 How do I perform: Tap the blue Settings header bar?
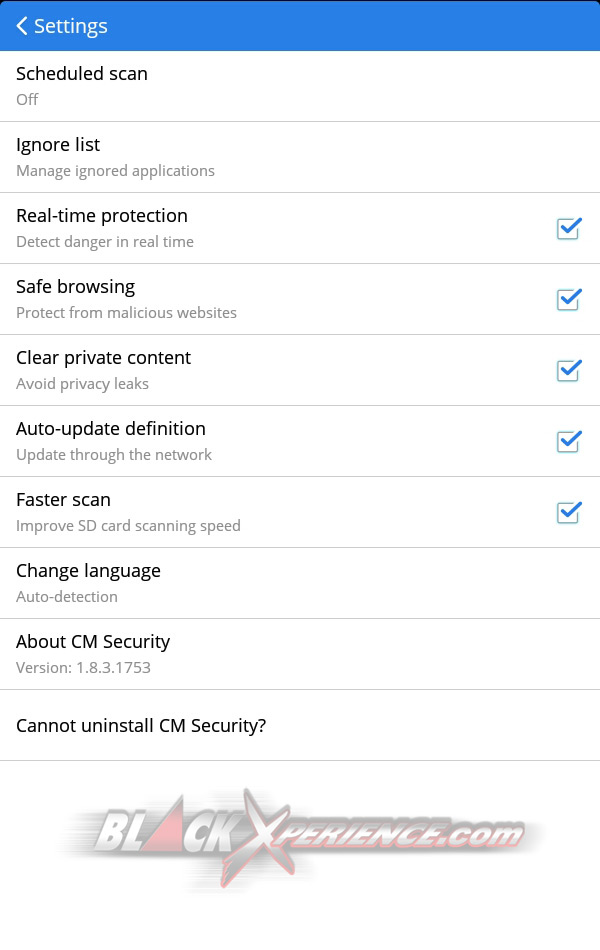(300, 26)
